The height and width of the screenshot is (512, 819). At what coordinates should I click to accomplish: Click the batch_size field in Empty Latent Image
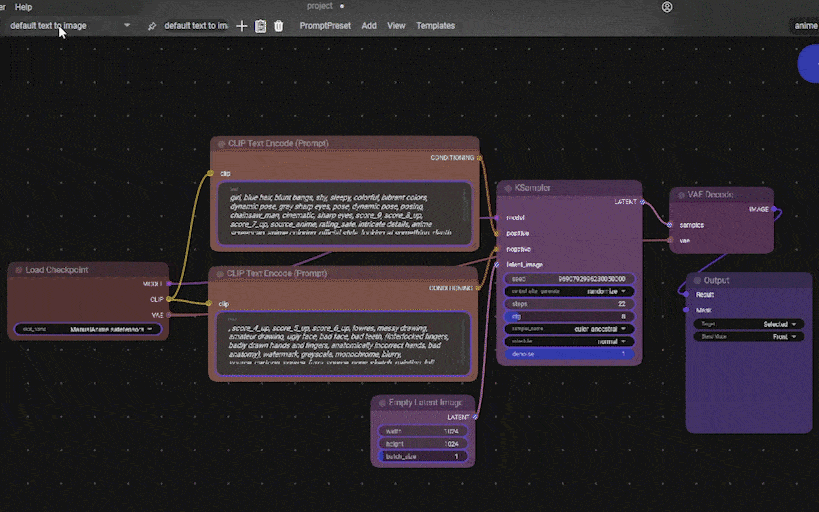pos(423,457)
